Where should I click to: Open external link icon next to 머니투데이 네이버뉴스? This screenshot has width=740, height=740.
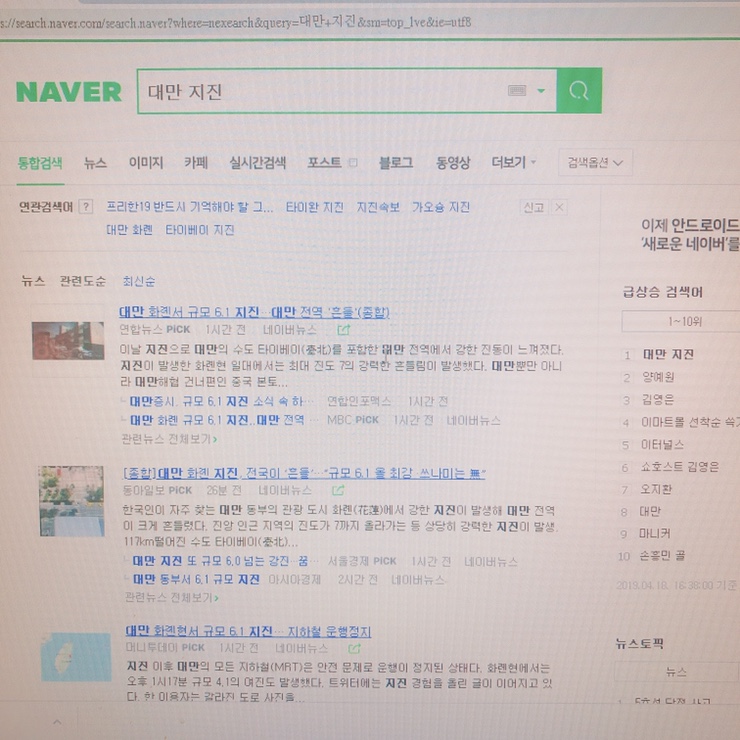pos(354,648)
